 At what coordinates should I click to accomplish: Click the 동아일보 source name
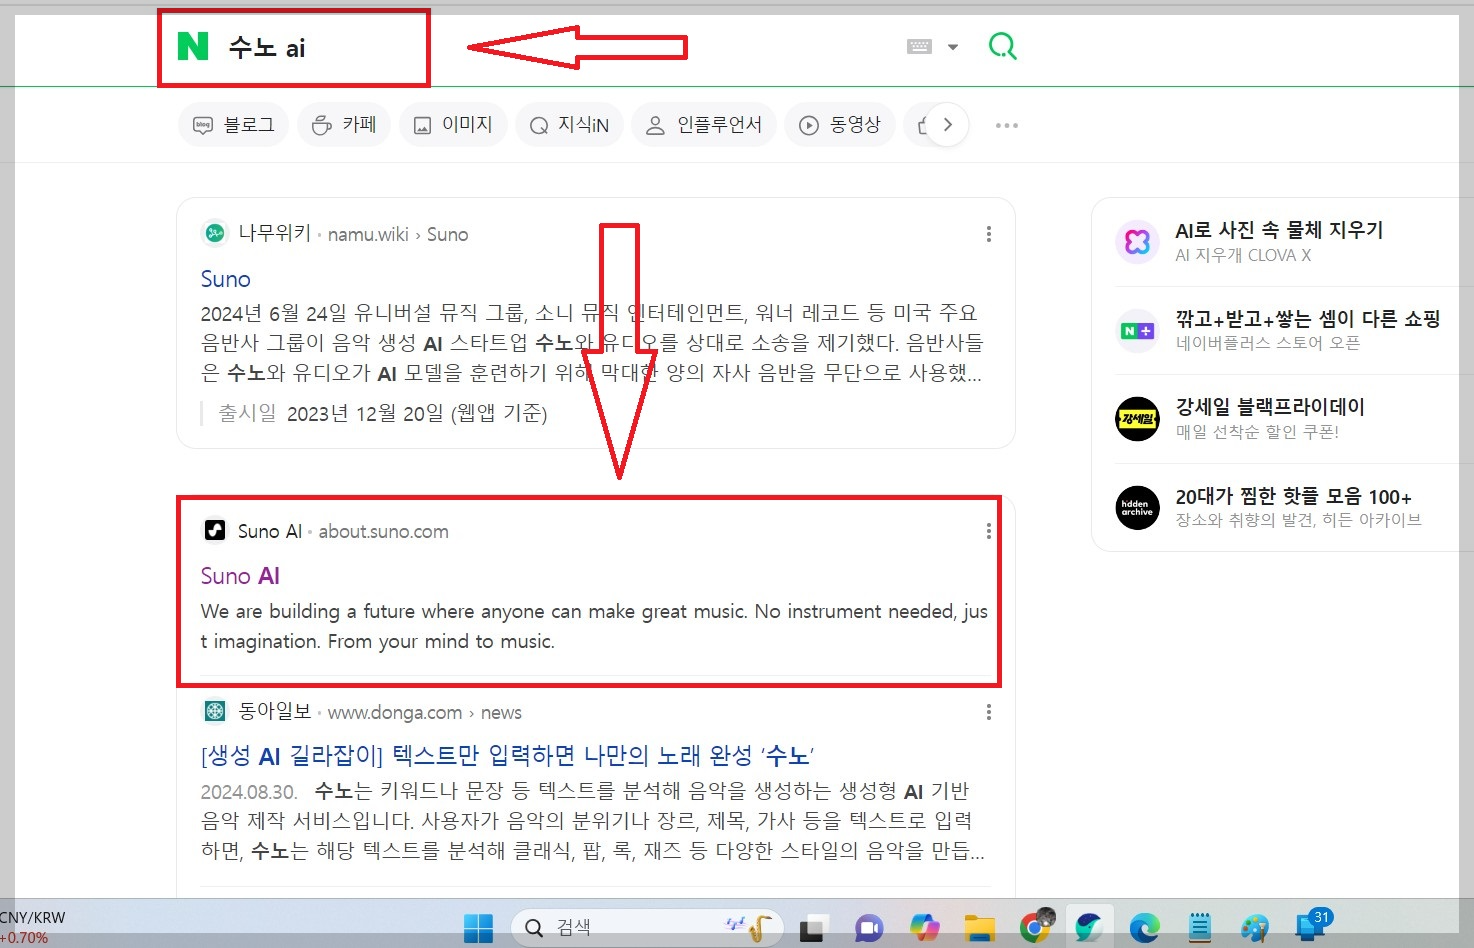pyautogui.click(x=275, y=712)
